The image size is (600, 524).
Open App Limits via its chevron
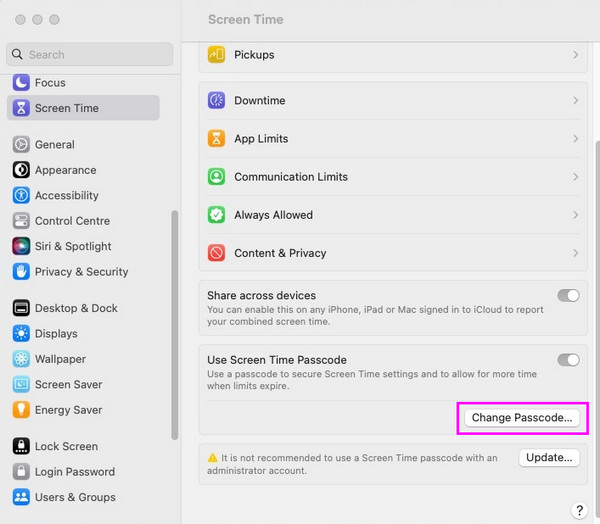576,139
